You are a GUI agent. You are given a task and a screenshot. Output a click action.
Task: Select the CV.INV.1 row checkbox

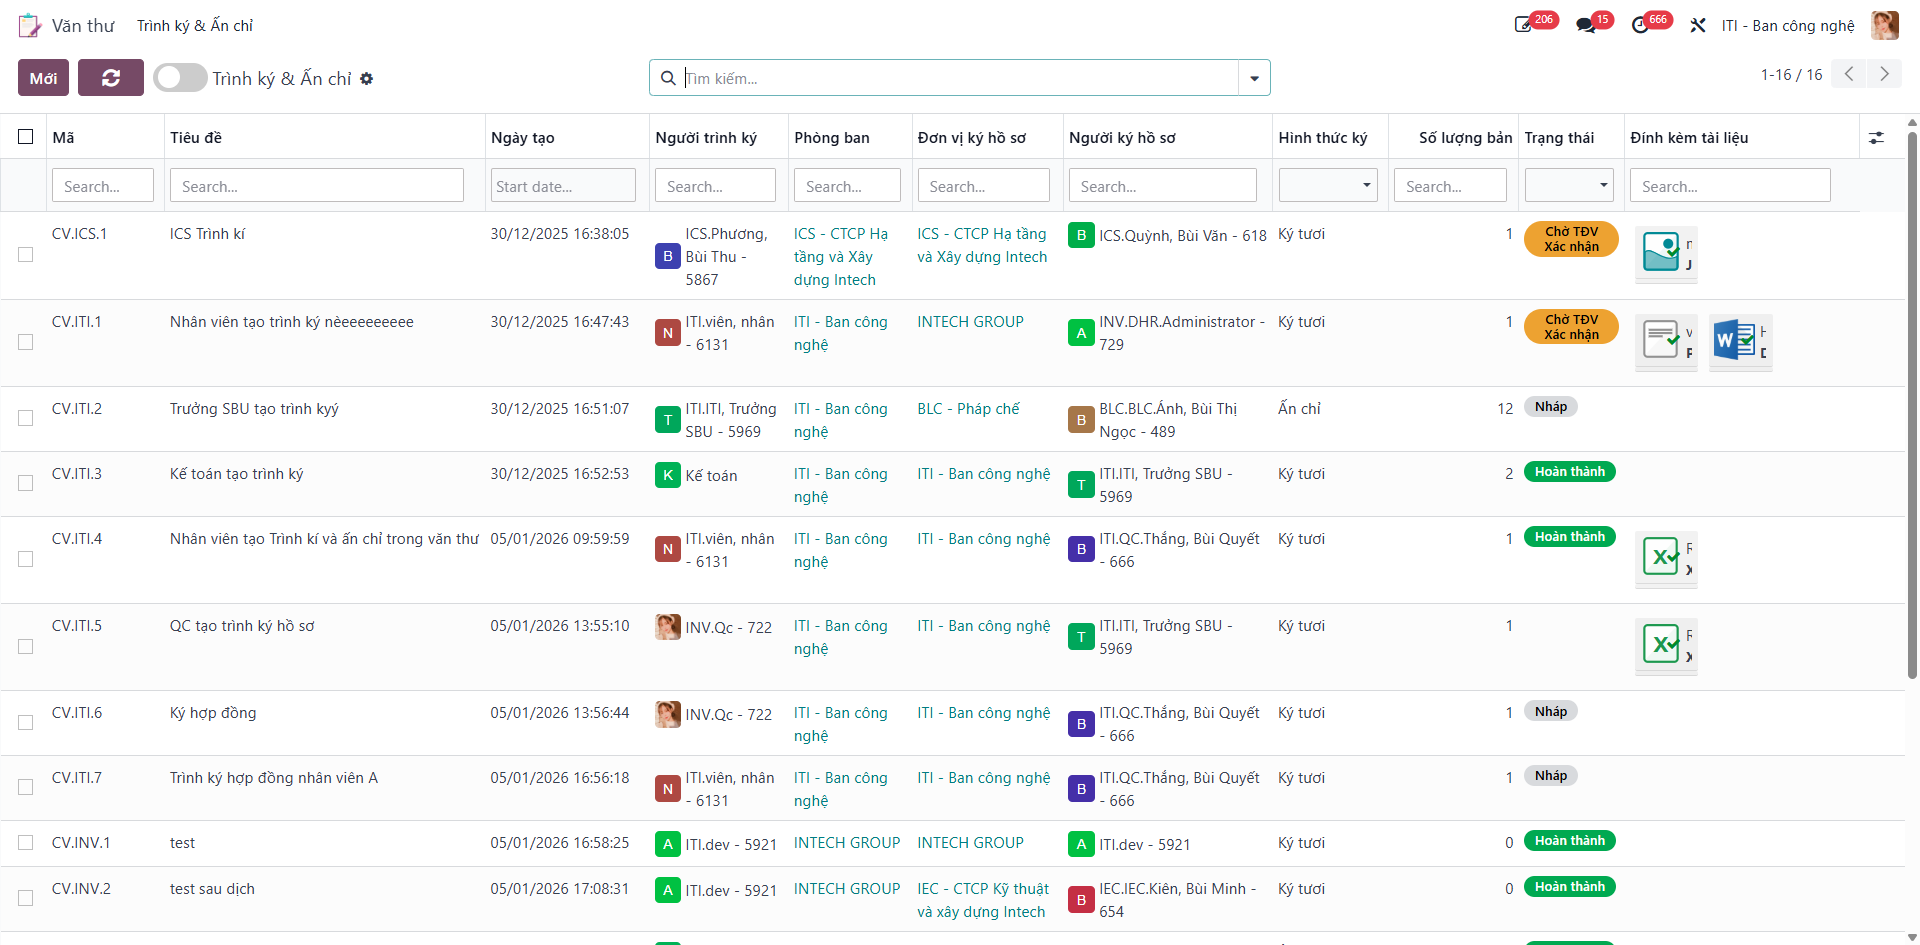[26, 843]
